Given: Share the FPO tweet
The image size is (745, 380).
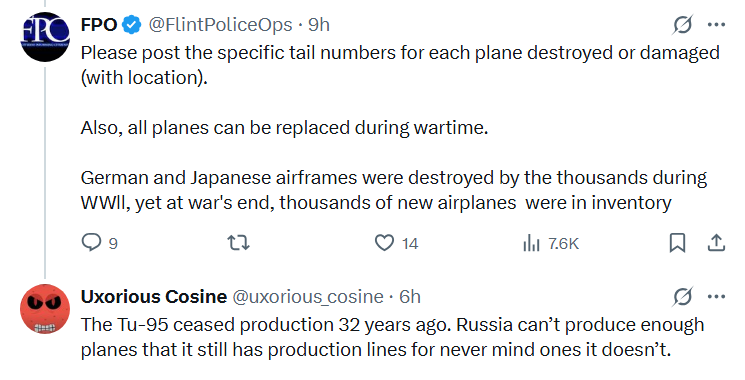Looking at the screenshot, I should [716, 243].
